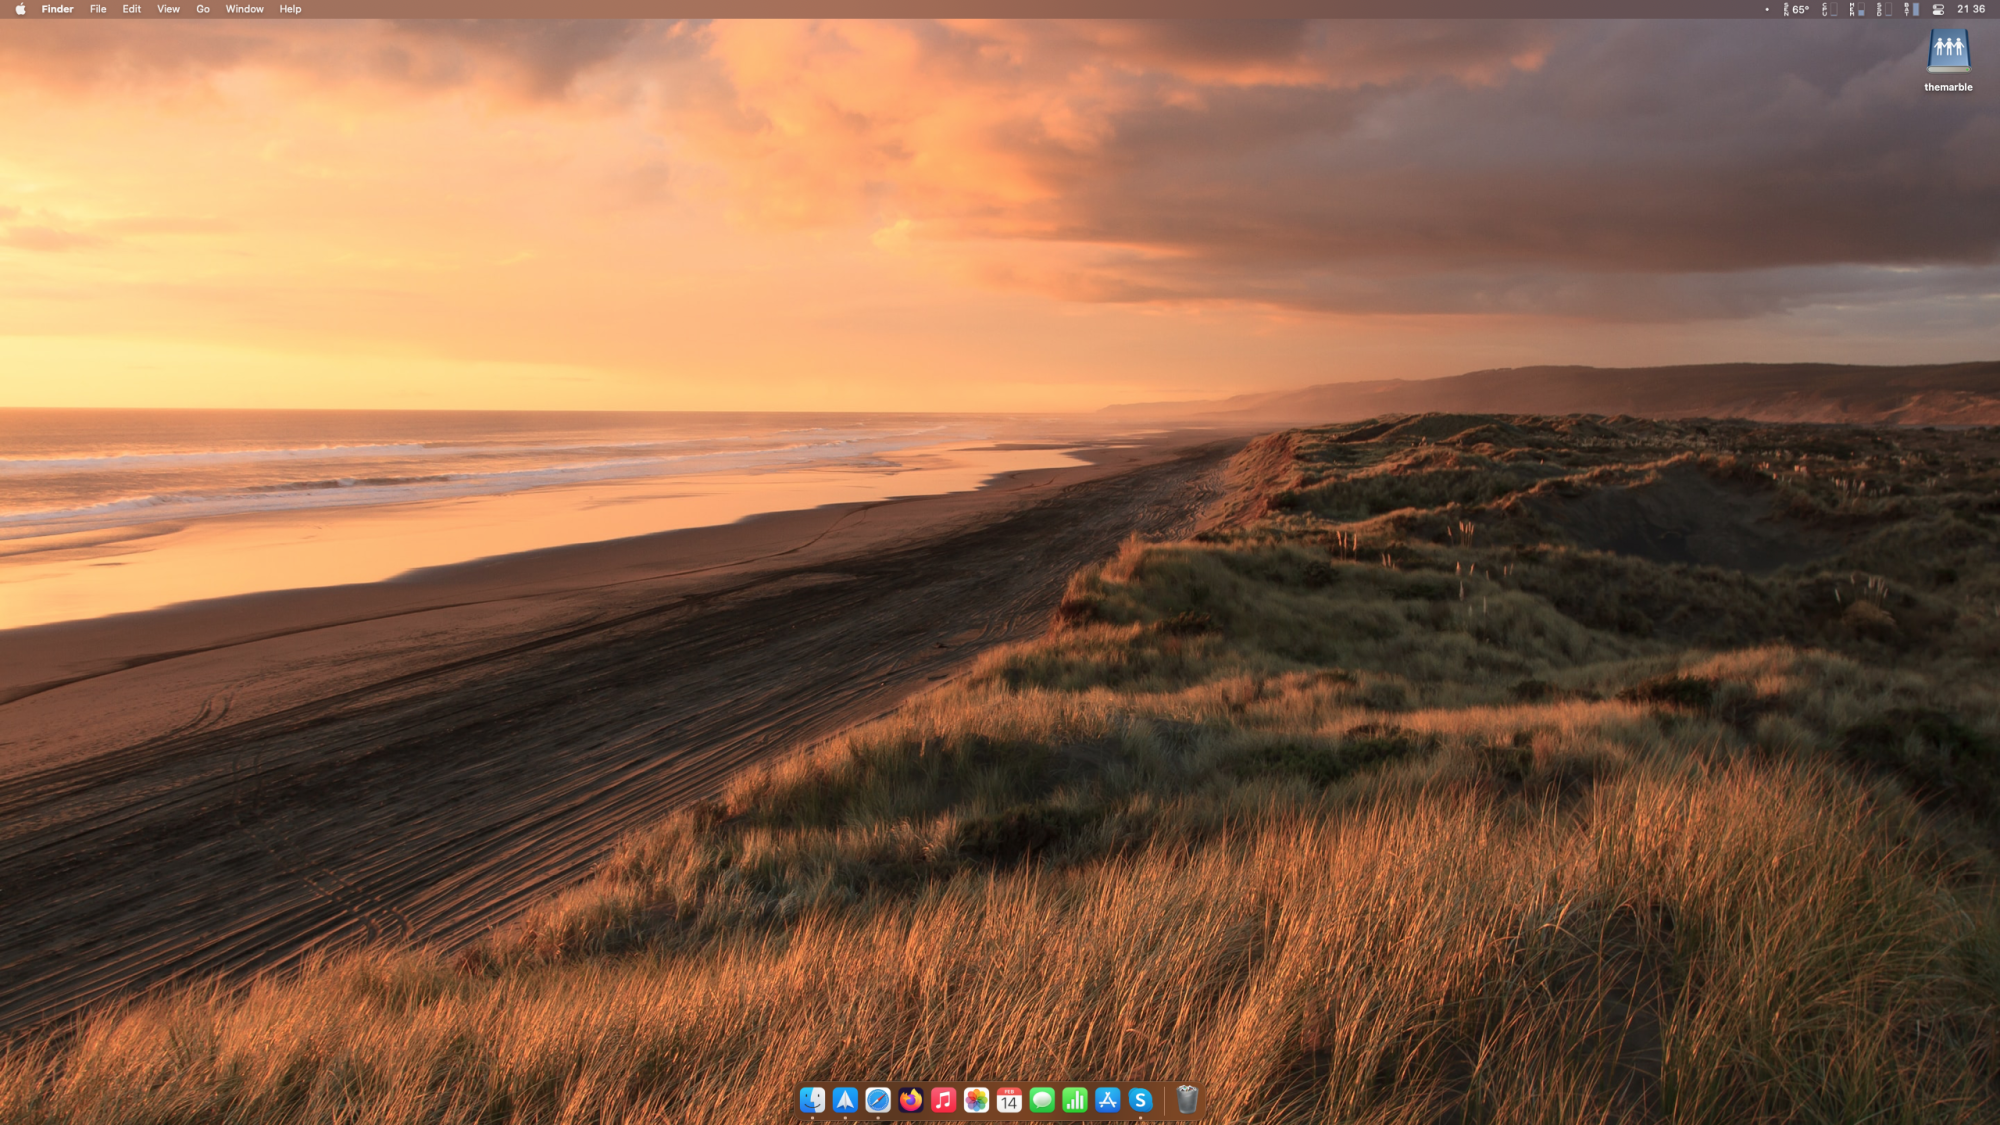Expand the sensor temperature 65° menu
2000x1125 pixels.
[x=1797, y=9]
